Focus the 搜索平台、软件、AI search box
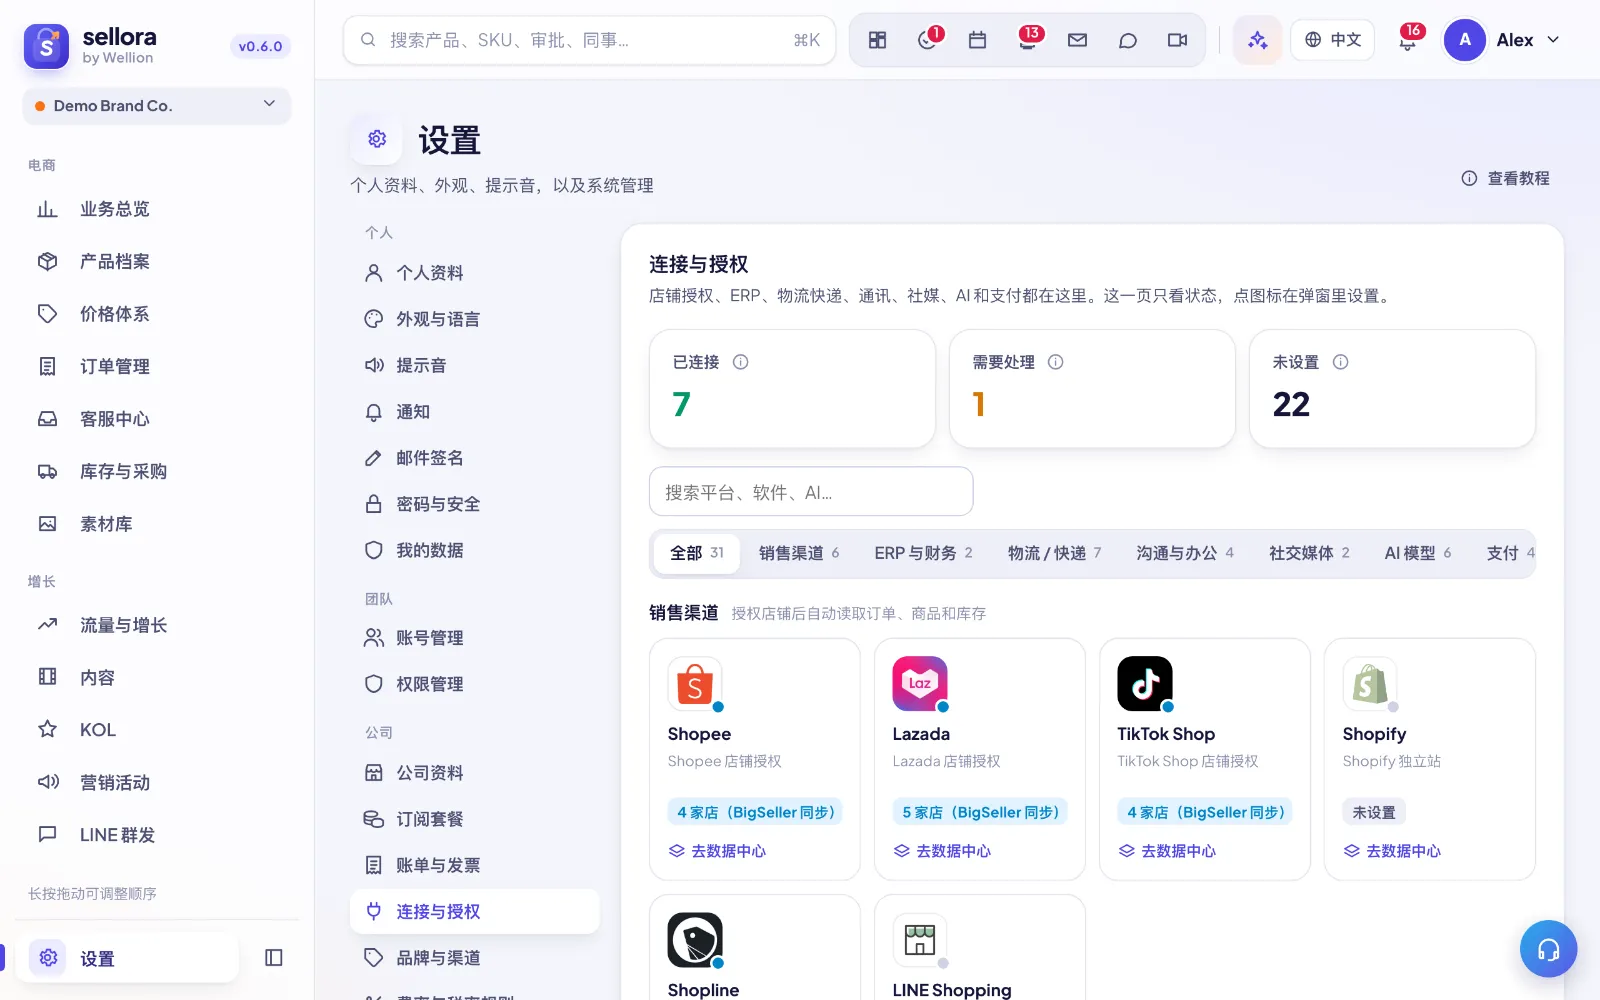The image size is (1600, 1000). pos(811,492)
